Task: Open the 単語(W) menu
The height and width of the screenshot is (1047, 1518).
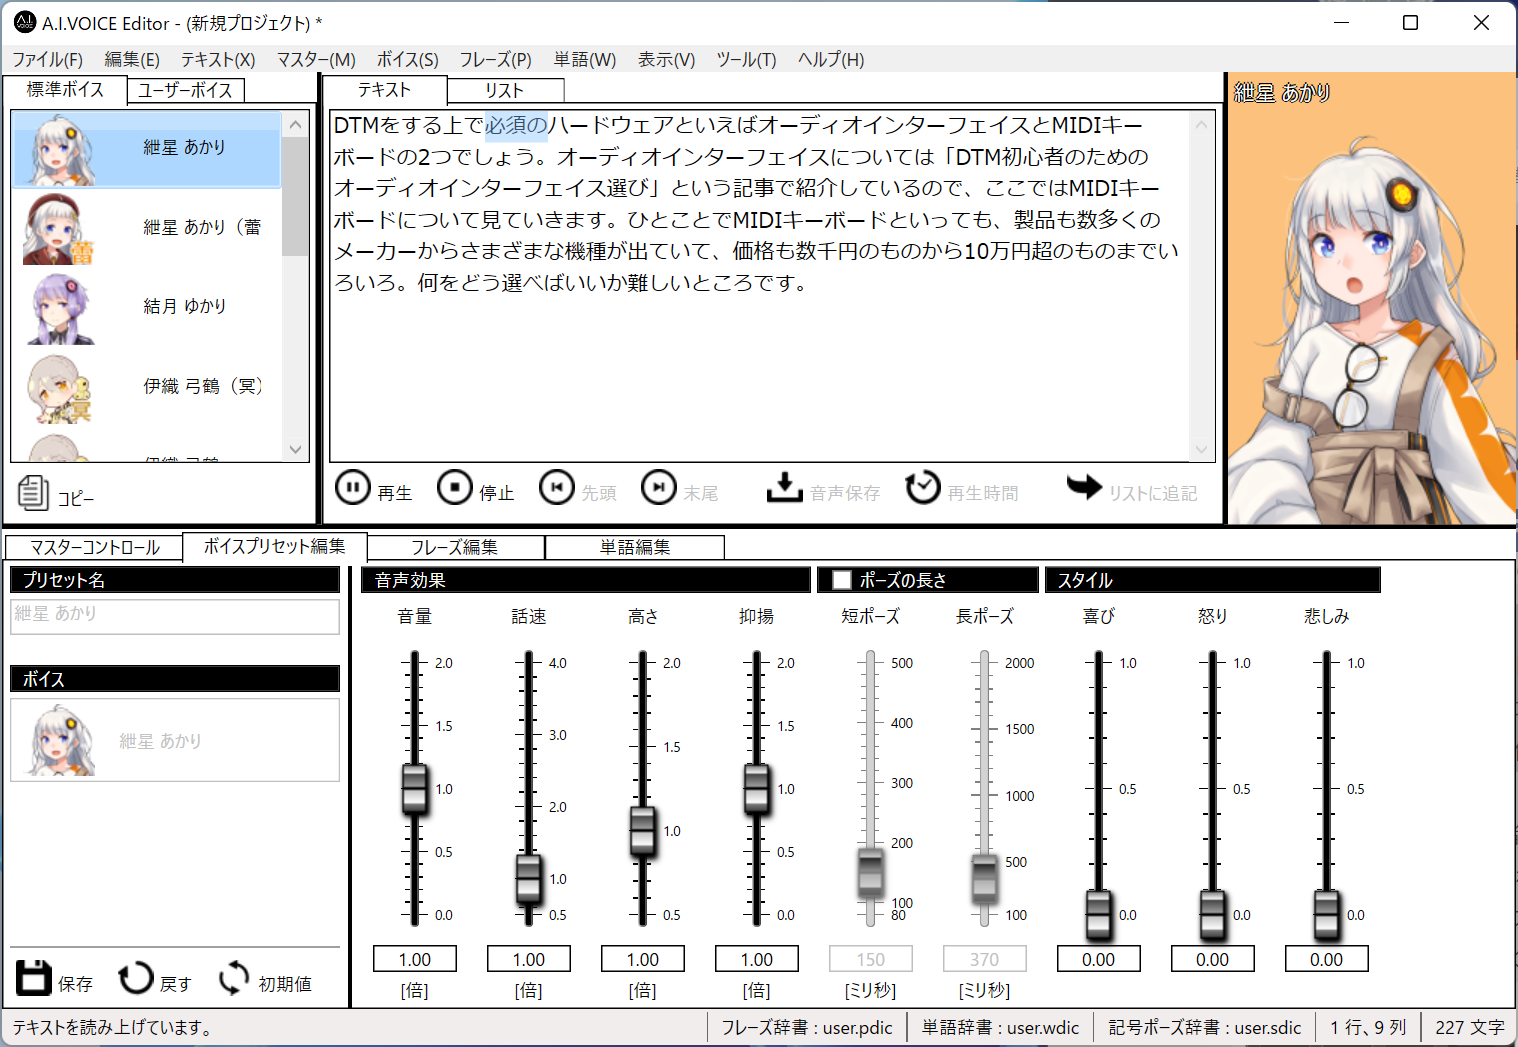Action: click(585, 60)
